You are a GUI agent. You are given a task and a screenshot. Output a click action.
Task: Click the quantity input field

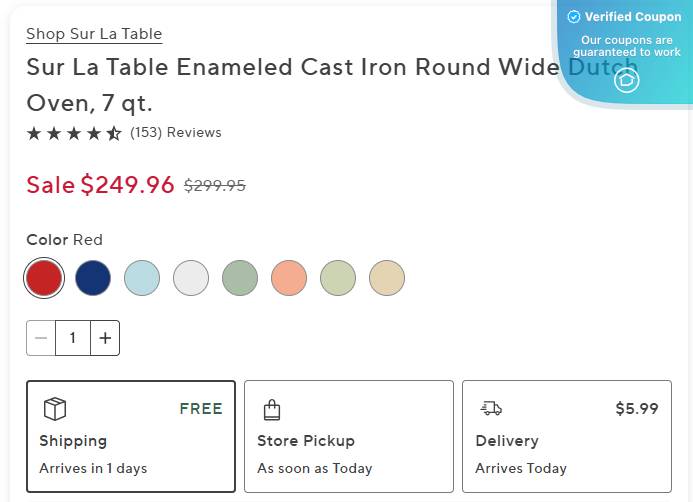coord(73,338)
